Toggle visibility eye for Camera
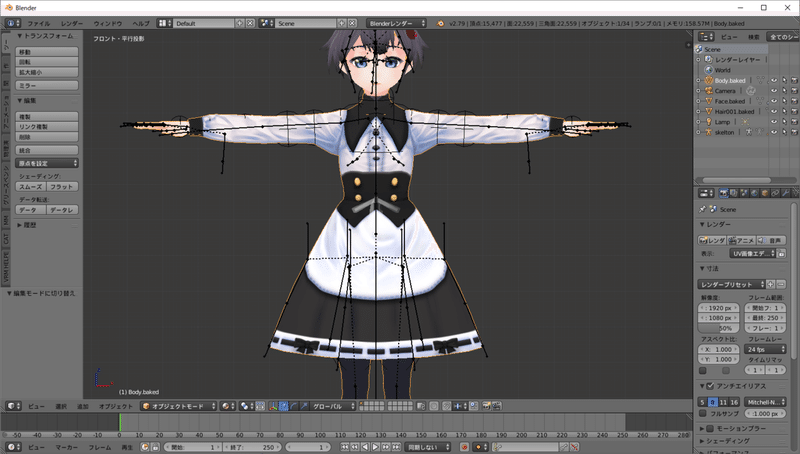This screenshot has height=454, width=800. click(x=774, y=91)
